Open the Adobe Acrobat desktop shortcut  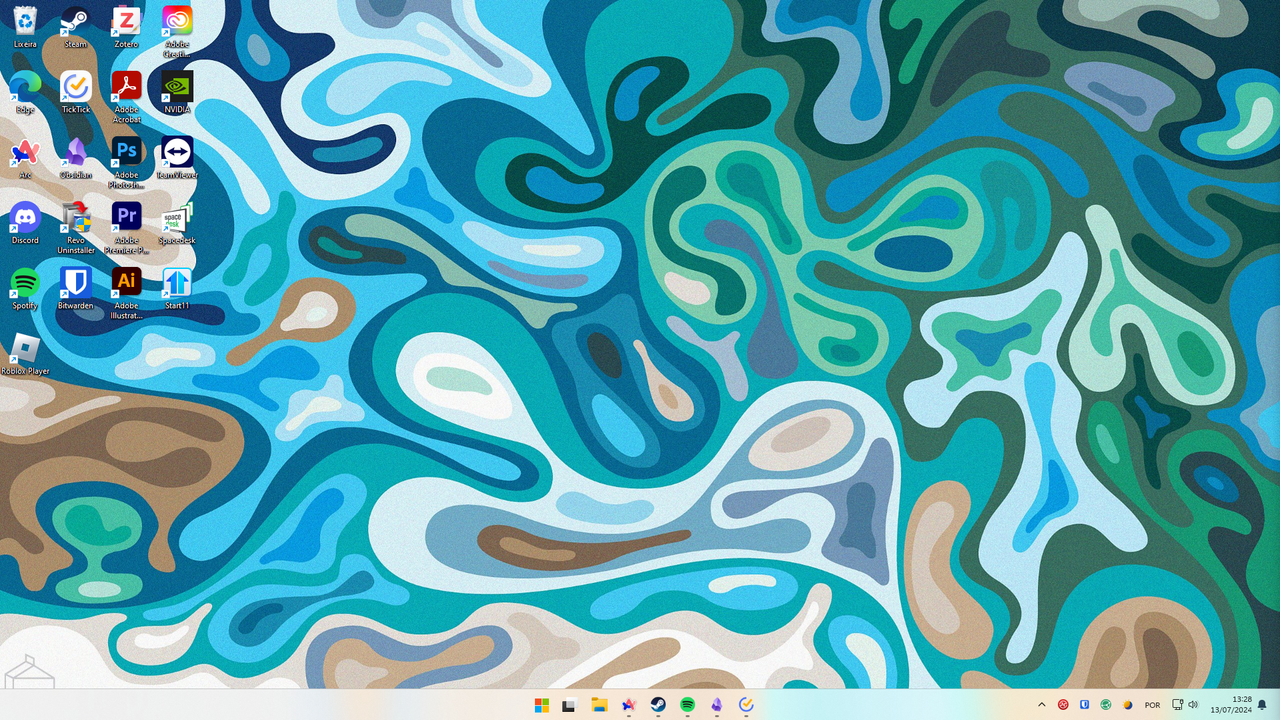(x=126, y=87)
